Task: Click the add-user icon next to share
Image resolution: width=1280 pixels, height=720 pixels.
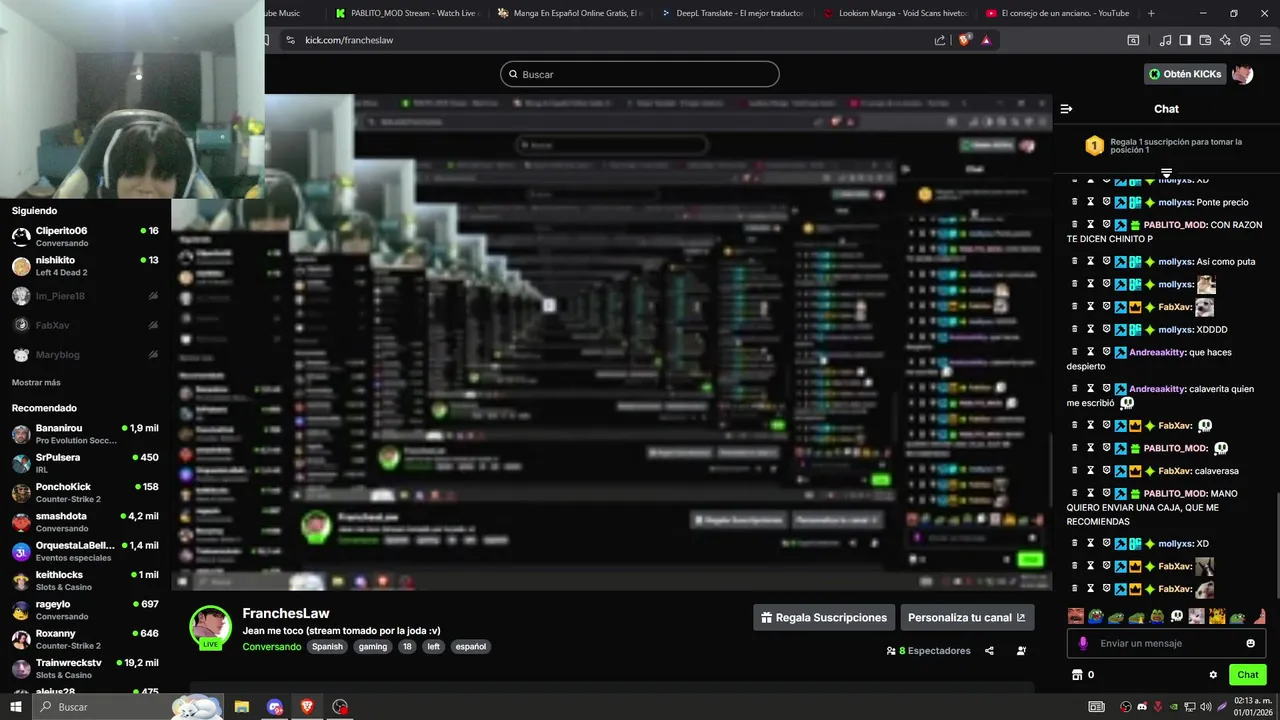Action: 1021,651
